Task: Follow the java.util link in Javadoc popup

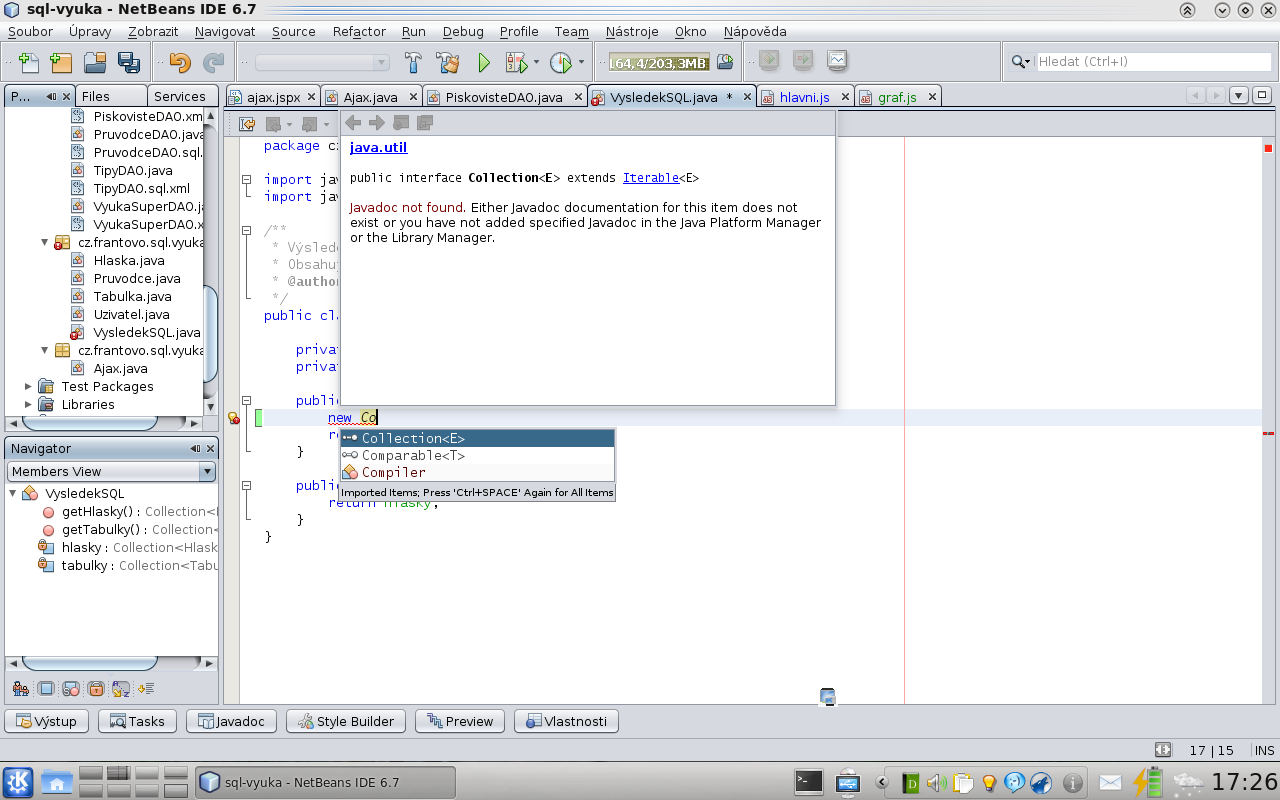Action: [378, 147]
